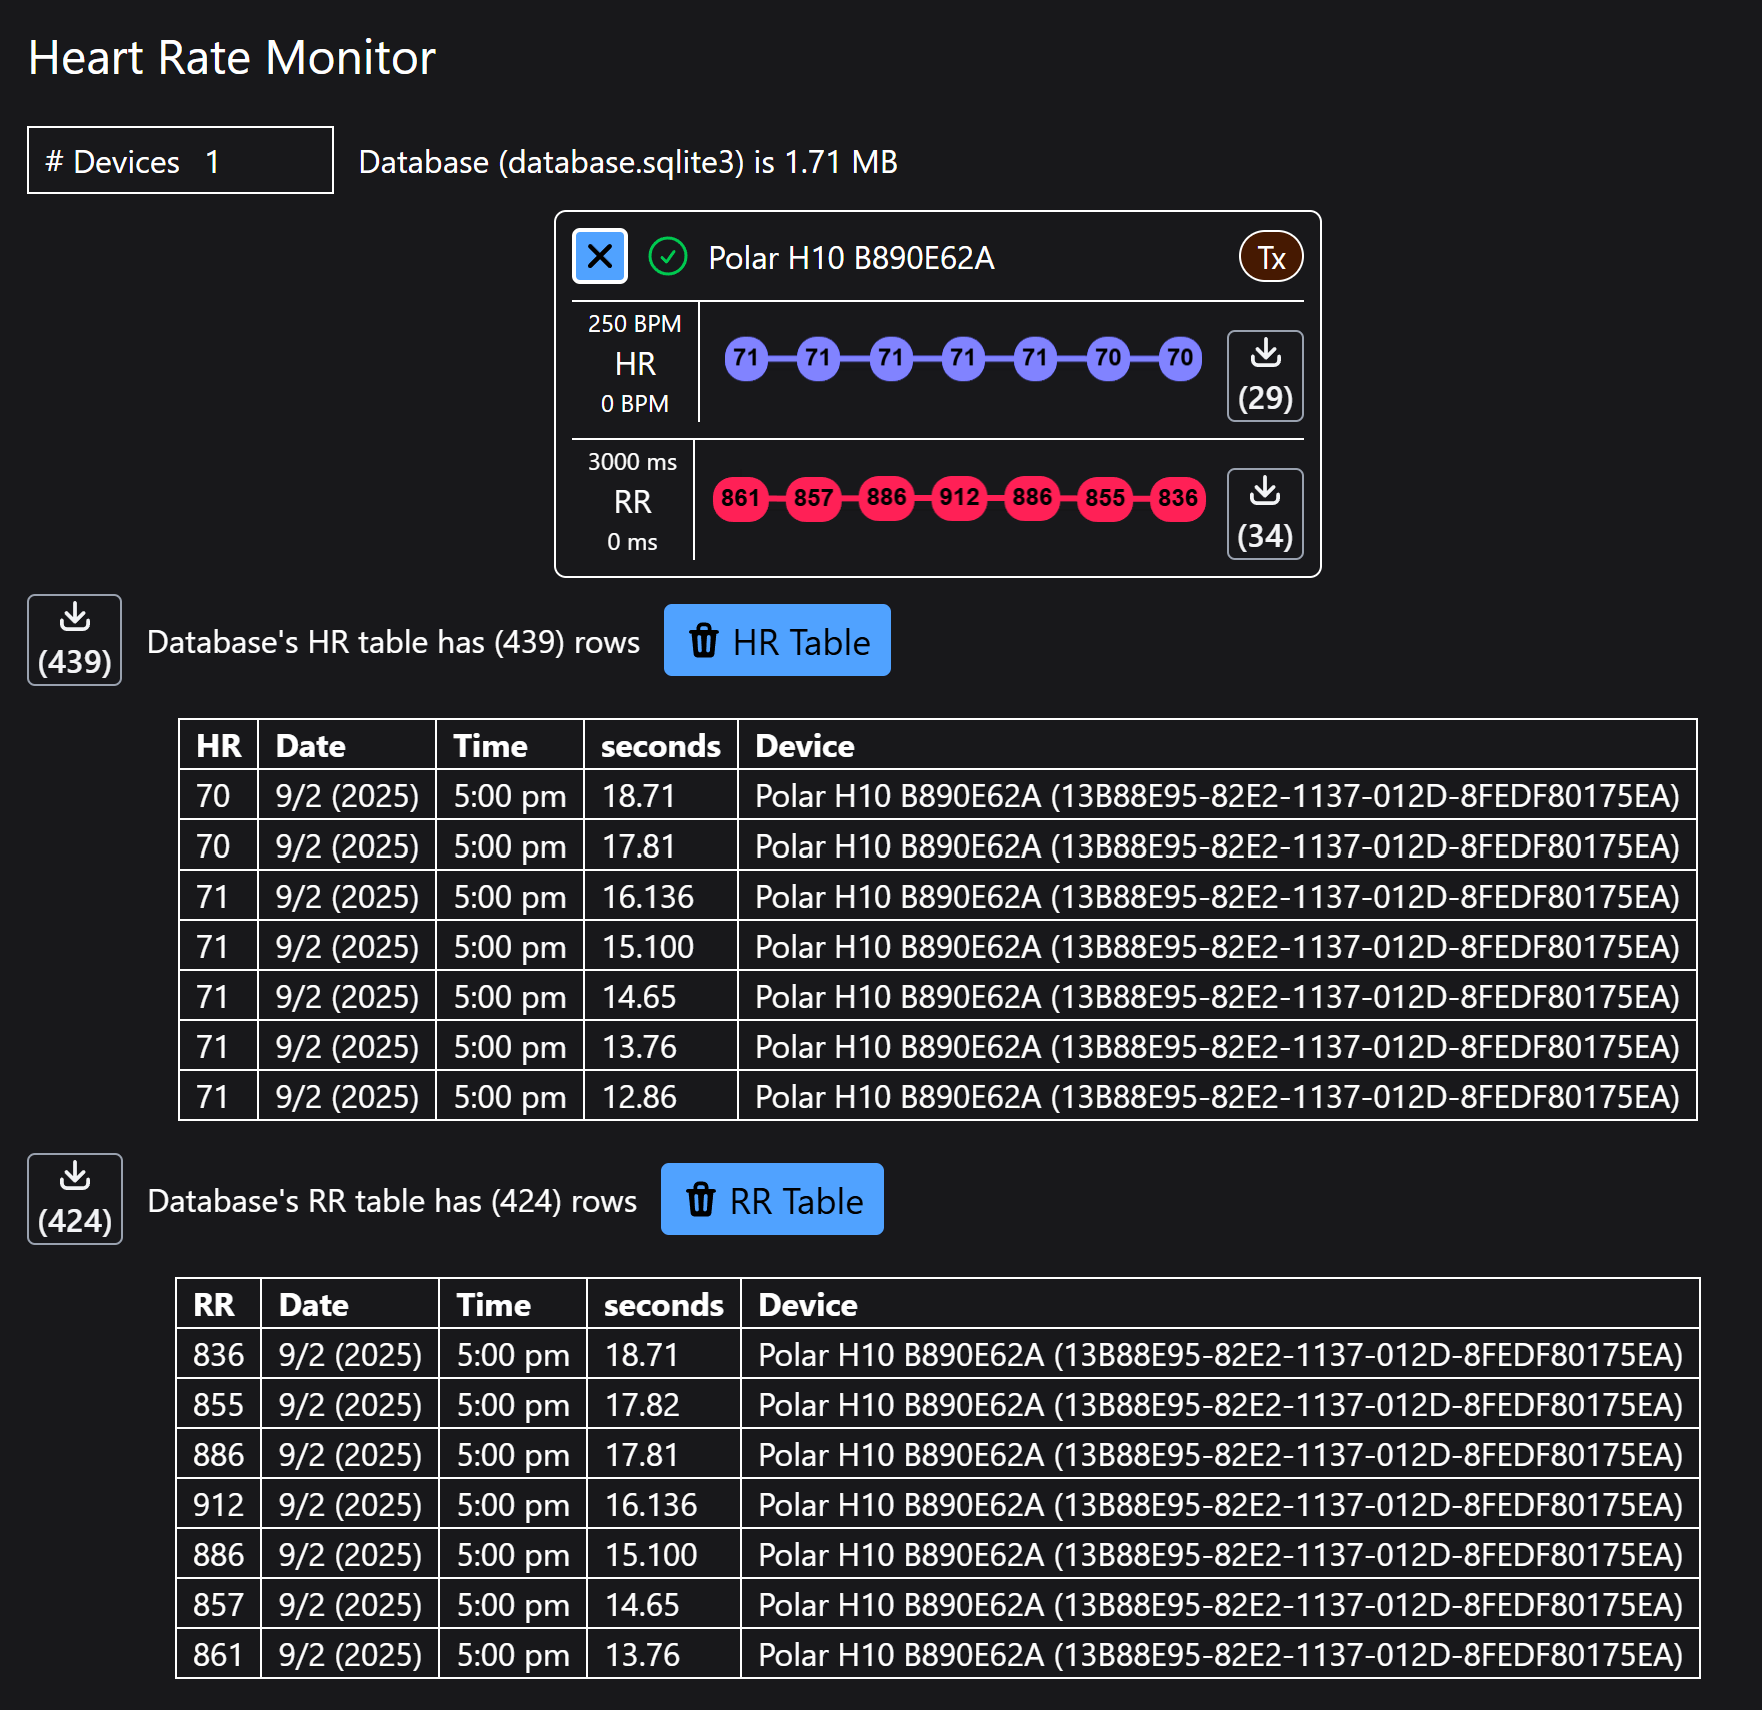Screen dimensions: 1762x1710
Task: Click the green connection status checkmark
Action: [668, 257]
